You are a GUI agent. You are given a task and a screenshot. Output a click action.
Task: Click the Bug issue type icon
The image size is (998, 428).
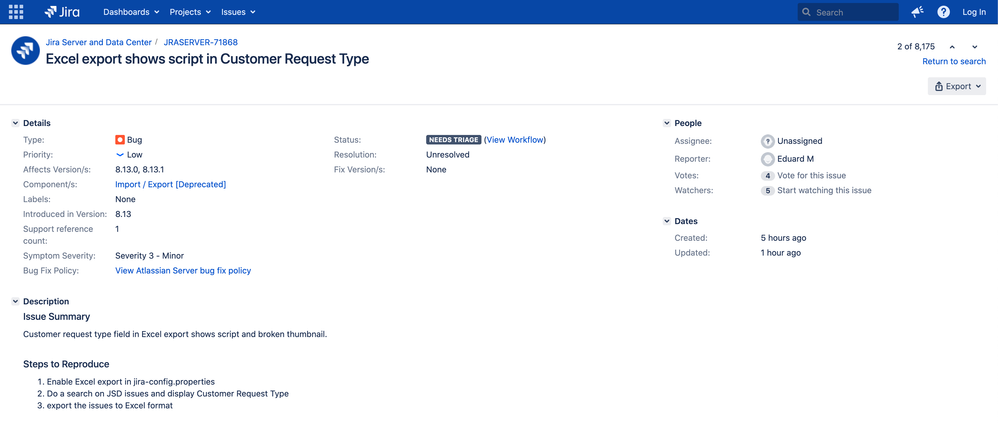point(120,139)
